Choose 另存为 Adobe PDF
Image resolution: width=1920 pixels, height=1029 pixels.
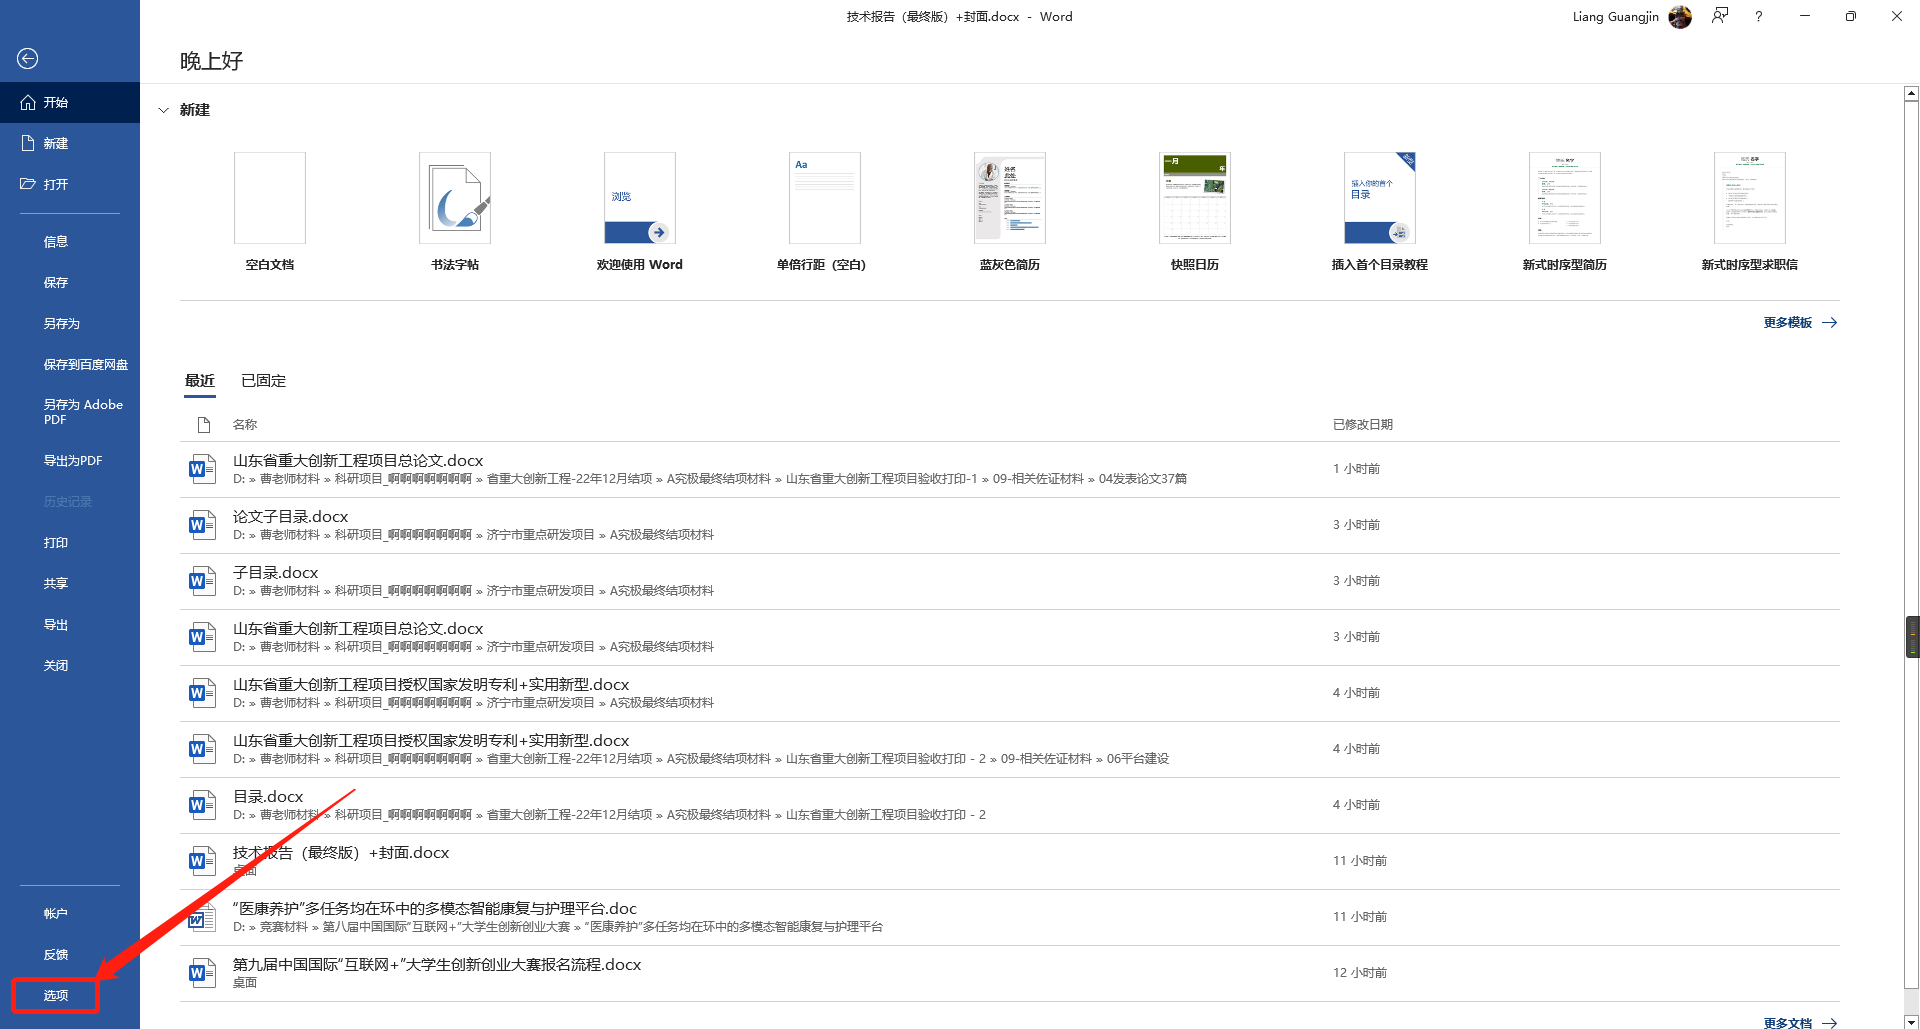pyautogui.click(x=70, y=411)
